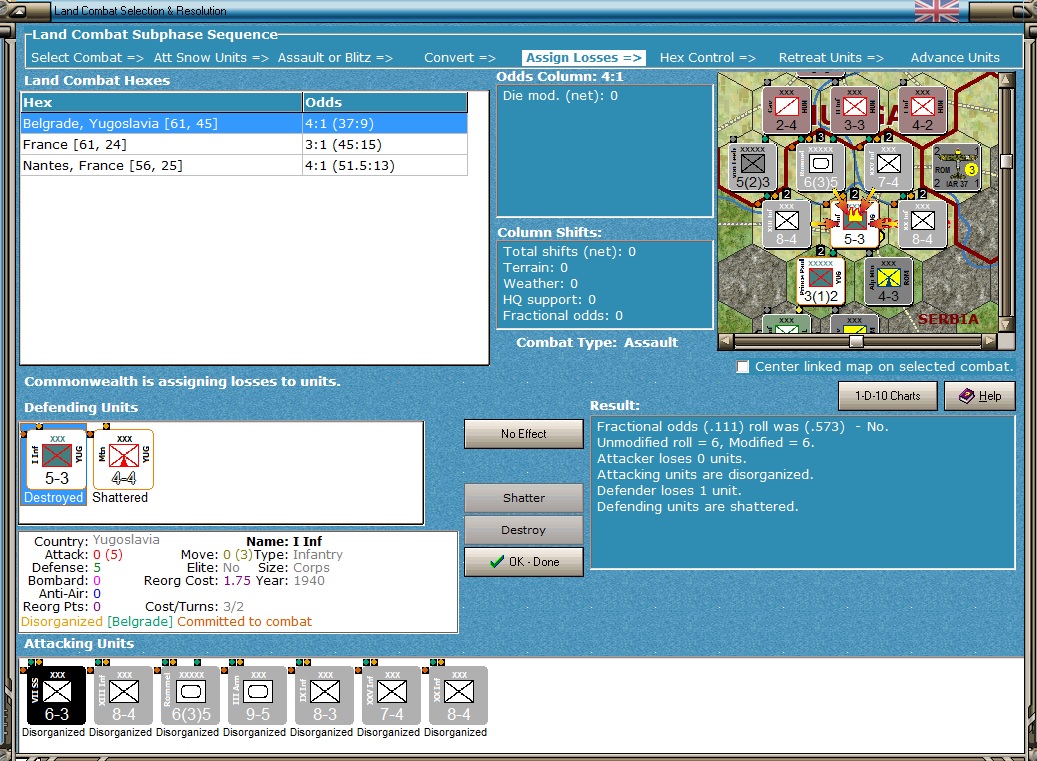Click 'Committed to combat' status text
Image resolution: width=1037 pixels, height=761 pixels.
tap(244, 622)
